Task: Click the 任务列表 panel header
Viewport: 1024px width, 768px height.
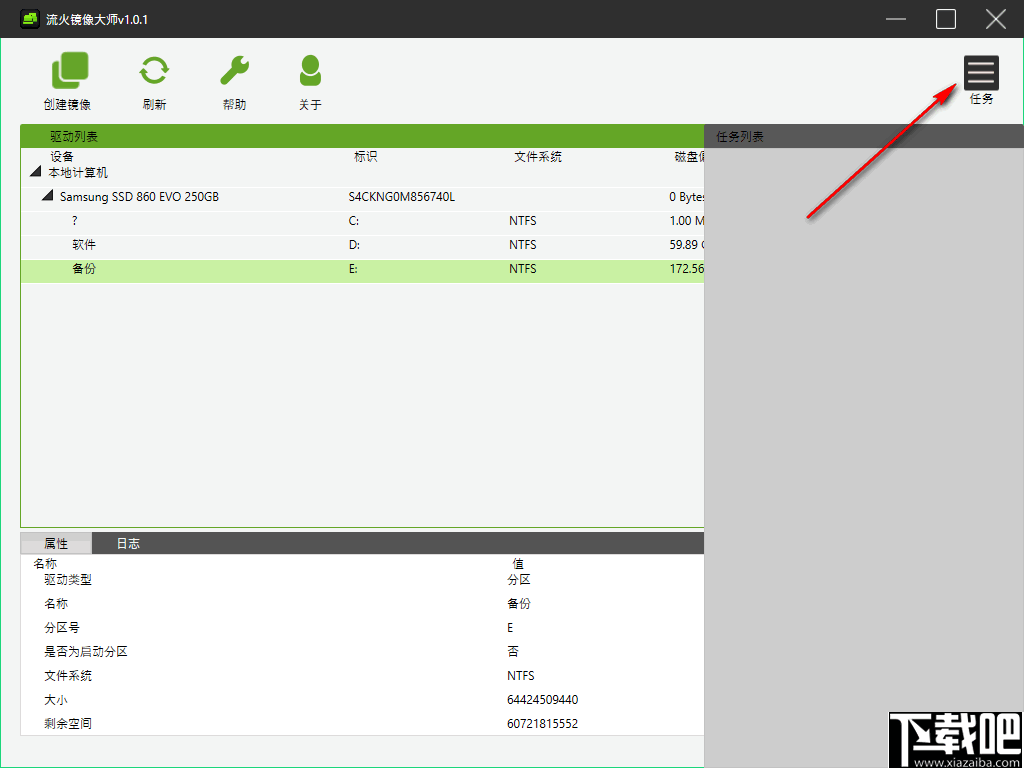Action: 864,136
